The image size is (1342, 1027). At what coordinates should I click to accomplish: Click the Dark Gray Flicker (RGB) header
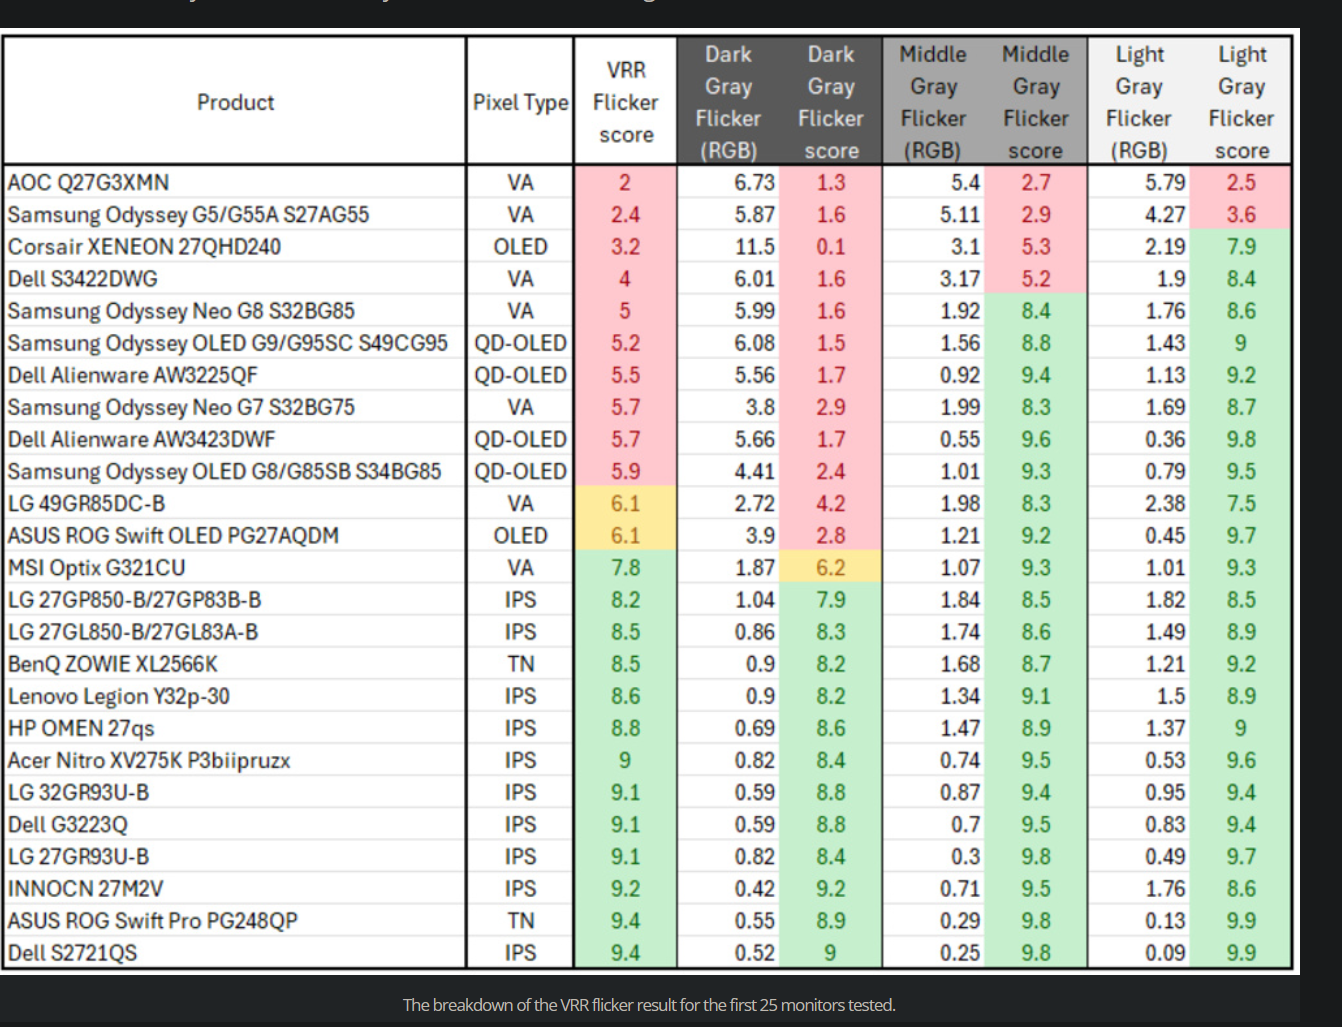pyautogui.click(x=728, y=102)
